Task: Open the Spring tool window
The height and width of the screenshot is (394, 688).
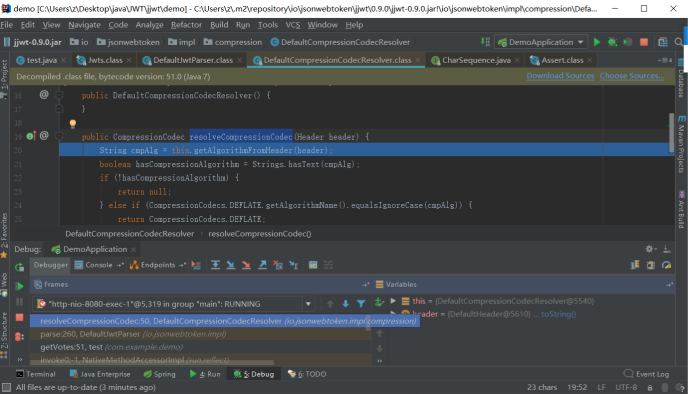Action: 160,374
